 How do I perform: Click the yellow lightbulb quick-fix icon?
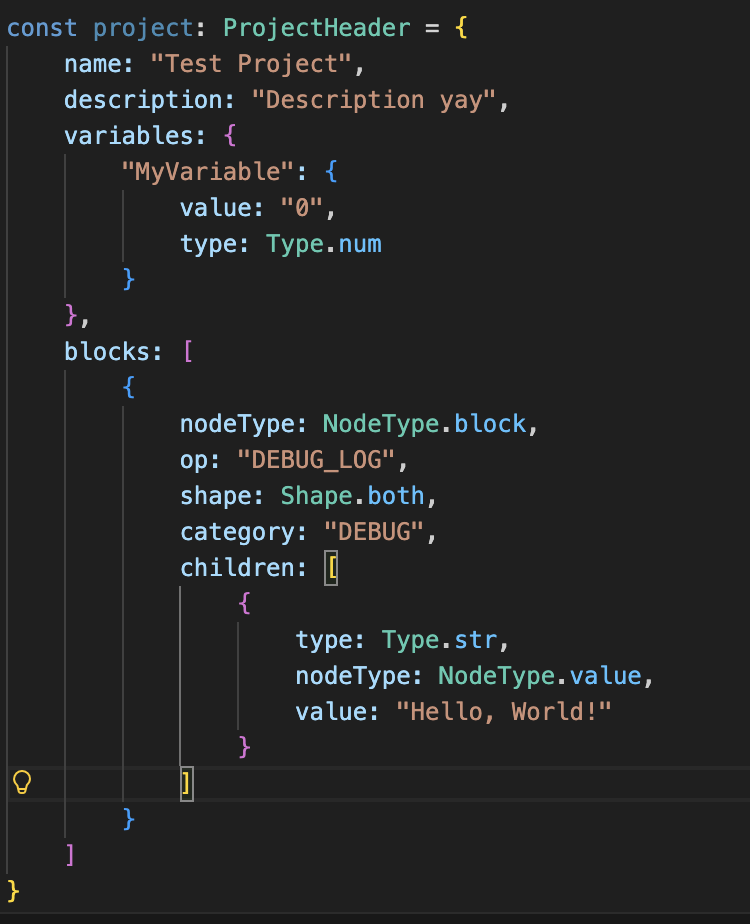[22, 783]
